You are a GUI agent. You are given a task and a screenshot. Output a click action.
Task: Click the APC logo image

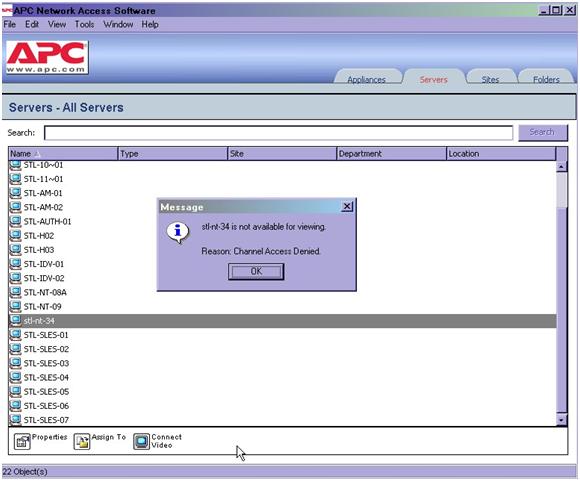pos(47,57)
